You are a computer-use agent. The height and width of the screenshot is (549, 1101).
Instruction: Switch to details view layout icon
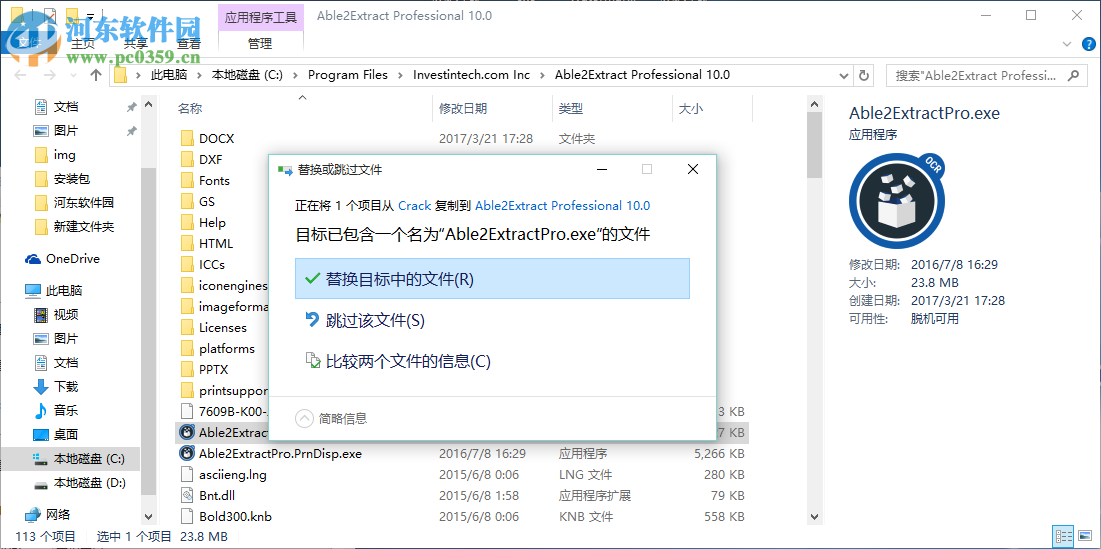tap(1063, 536)
